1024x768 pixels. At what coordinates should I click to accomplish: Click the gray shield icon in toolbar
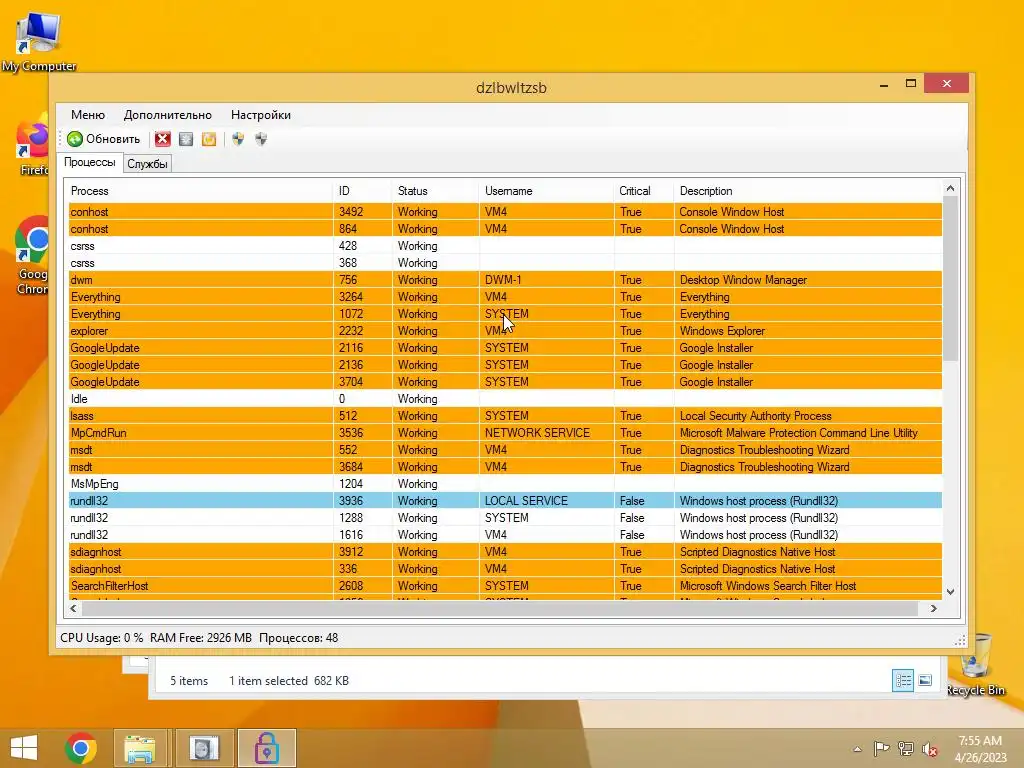tap(261, 138)
